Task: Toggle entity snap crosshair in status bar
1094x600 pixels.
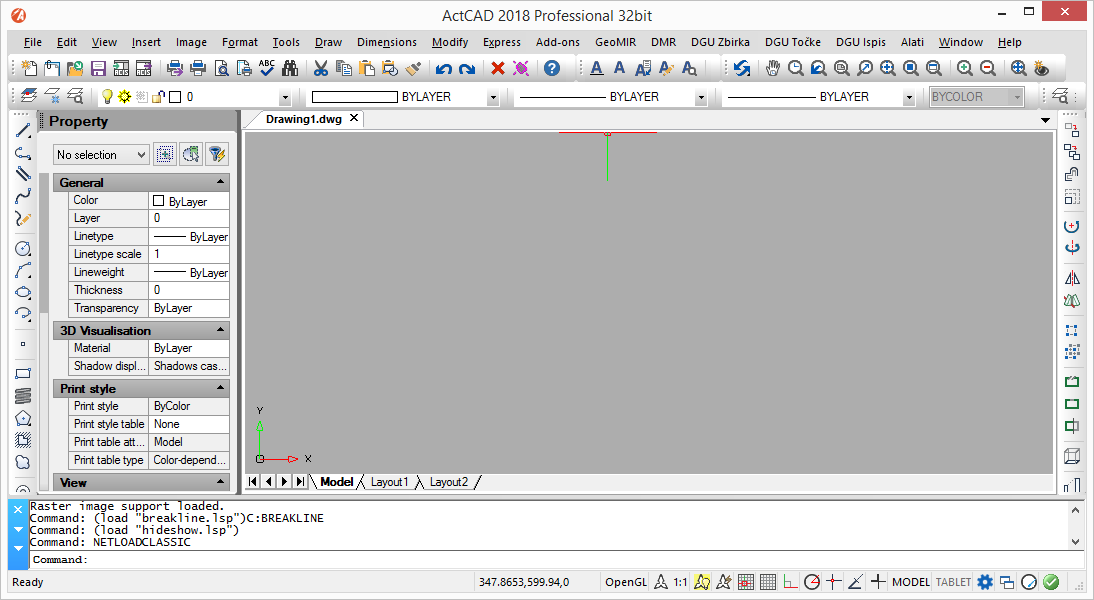Action: 834,582
